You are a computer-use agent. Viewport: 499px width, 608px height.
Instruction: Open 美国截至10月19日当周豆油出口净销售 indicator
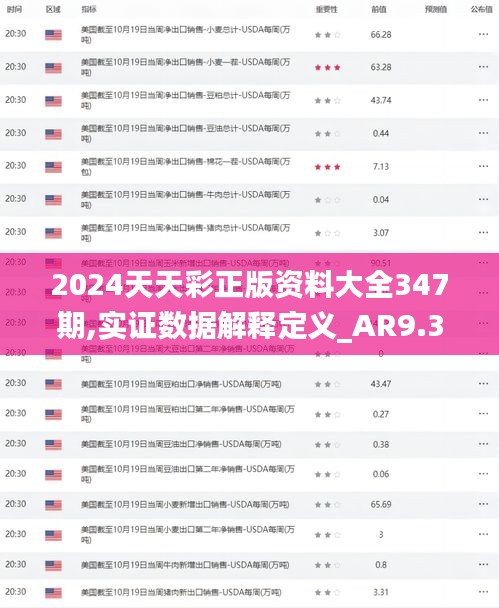pos(181,444)
